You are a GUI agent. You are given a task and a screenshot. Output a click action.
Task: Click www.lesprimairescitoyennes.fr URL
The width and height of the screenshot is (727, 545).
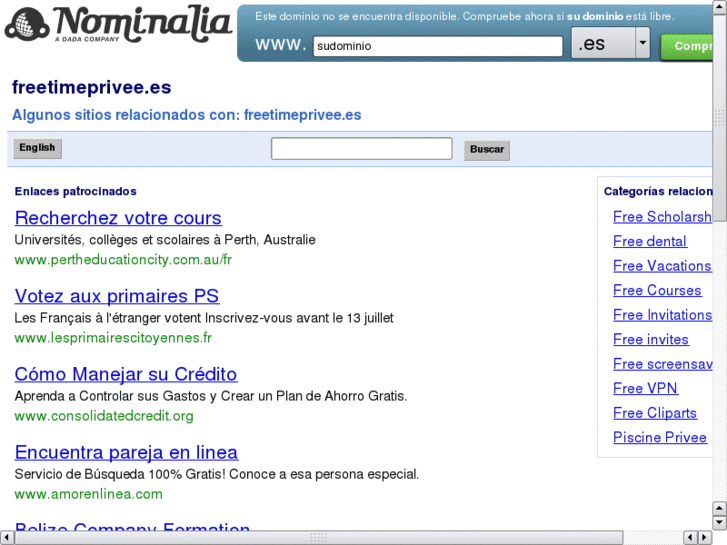point(113,338)
